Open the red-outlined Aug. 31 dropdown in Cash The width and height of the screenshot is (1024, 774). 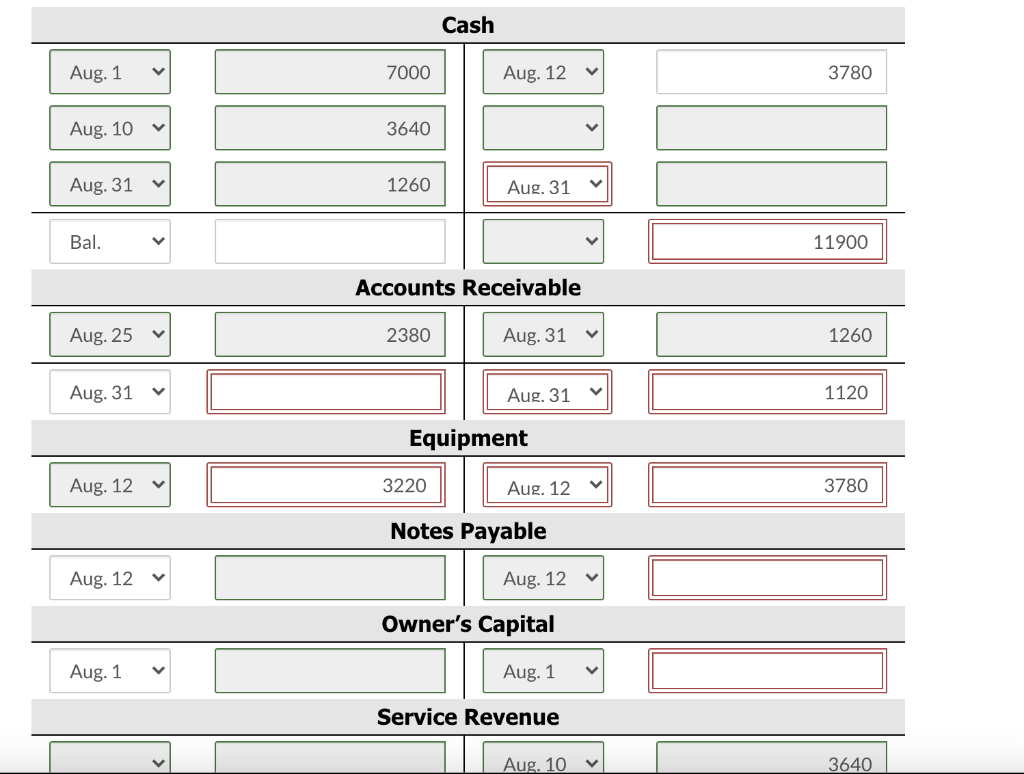point(547,184)
